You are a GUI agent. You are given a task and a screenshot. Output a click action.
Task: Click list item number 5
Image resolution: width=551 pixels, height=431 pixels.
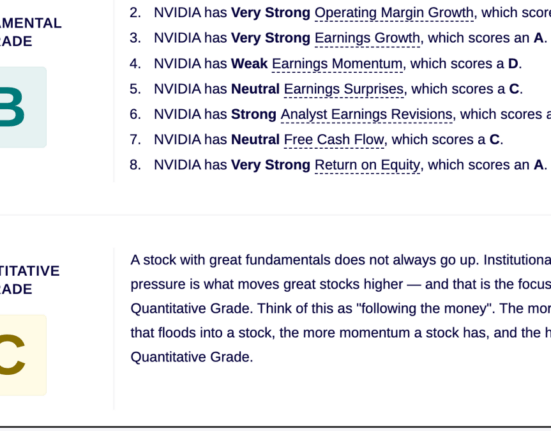pyautogui.click(x=135, y=89)
